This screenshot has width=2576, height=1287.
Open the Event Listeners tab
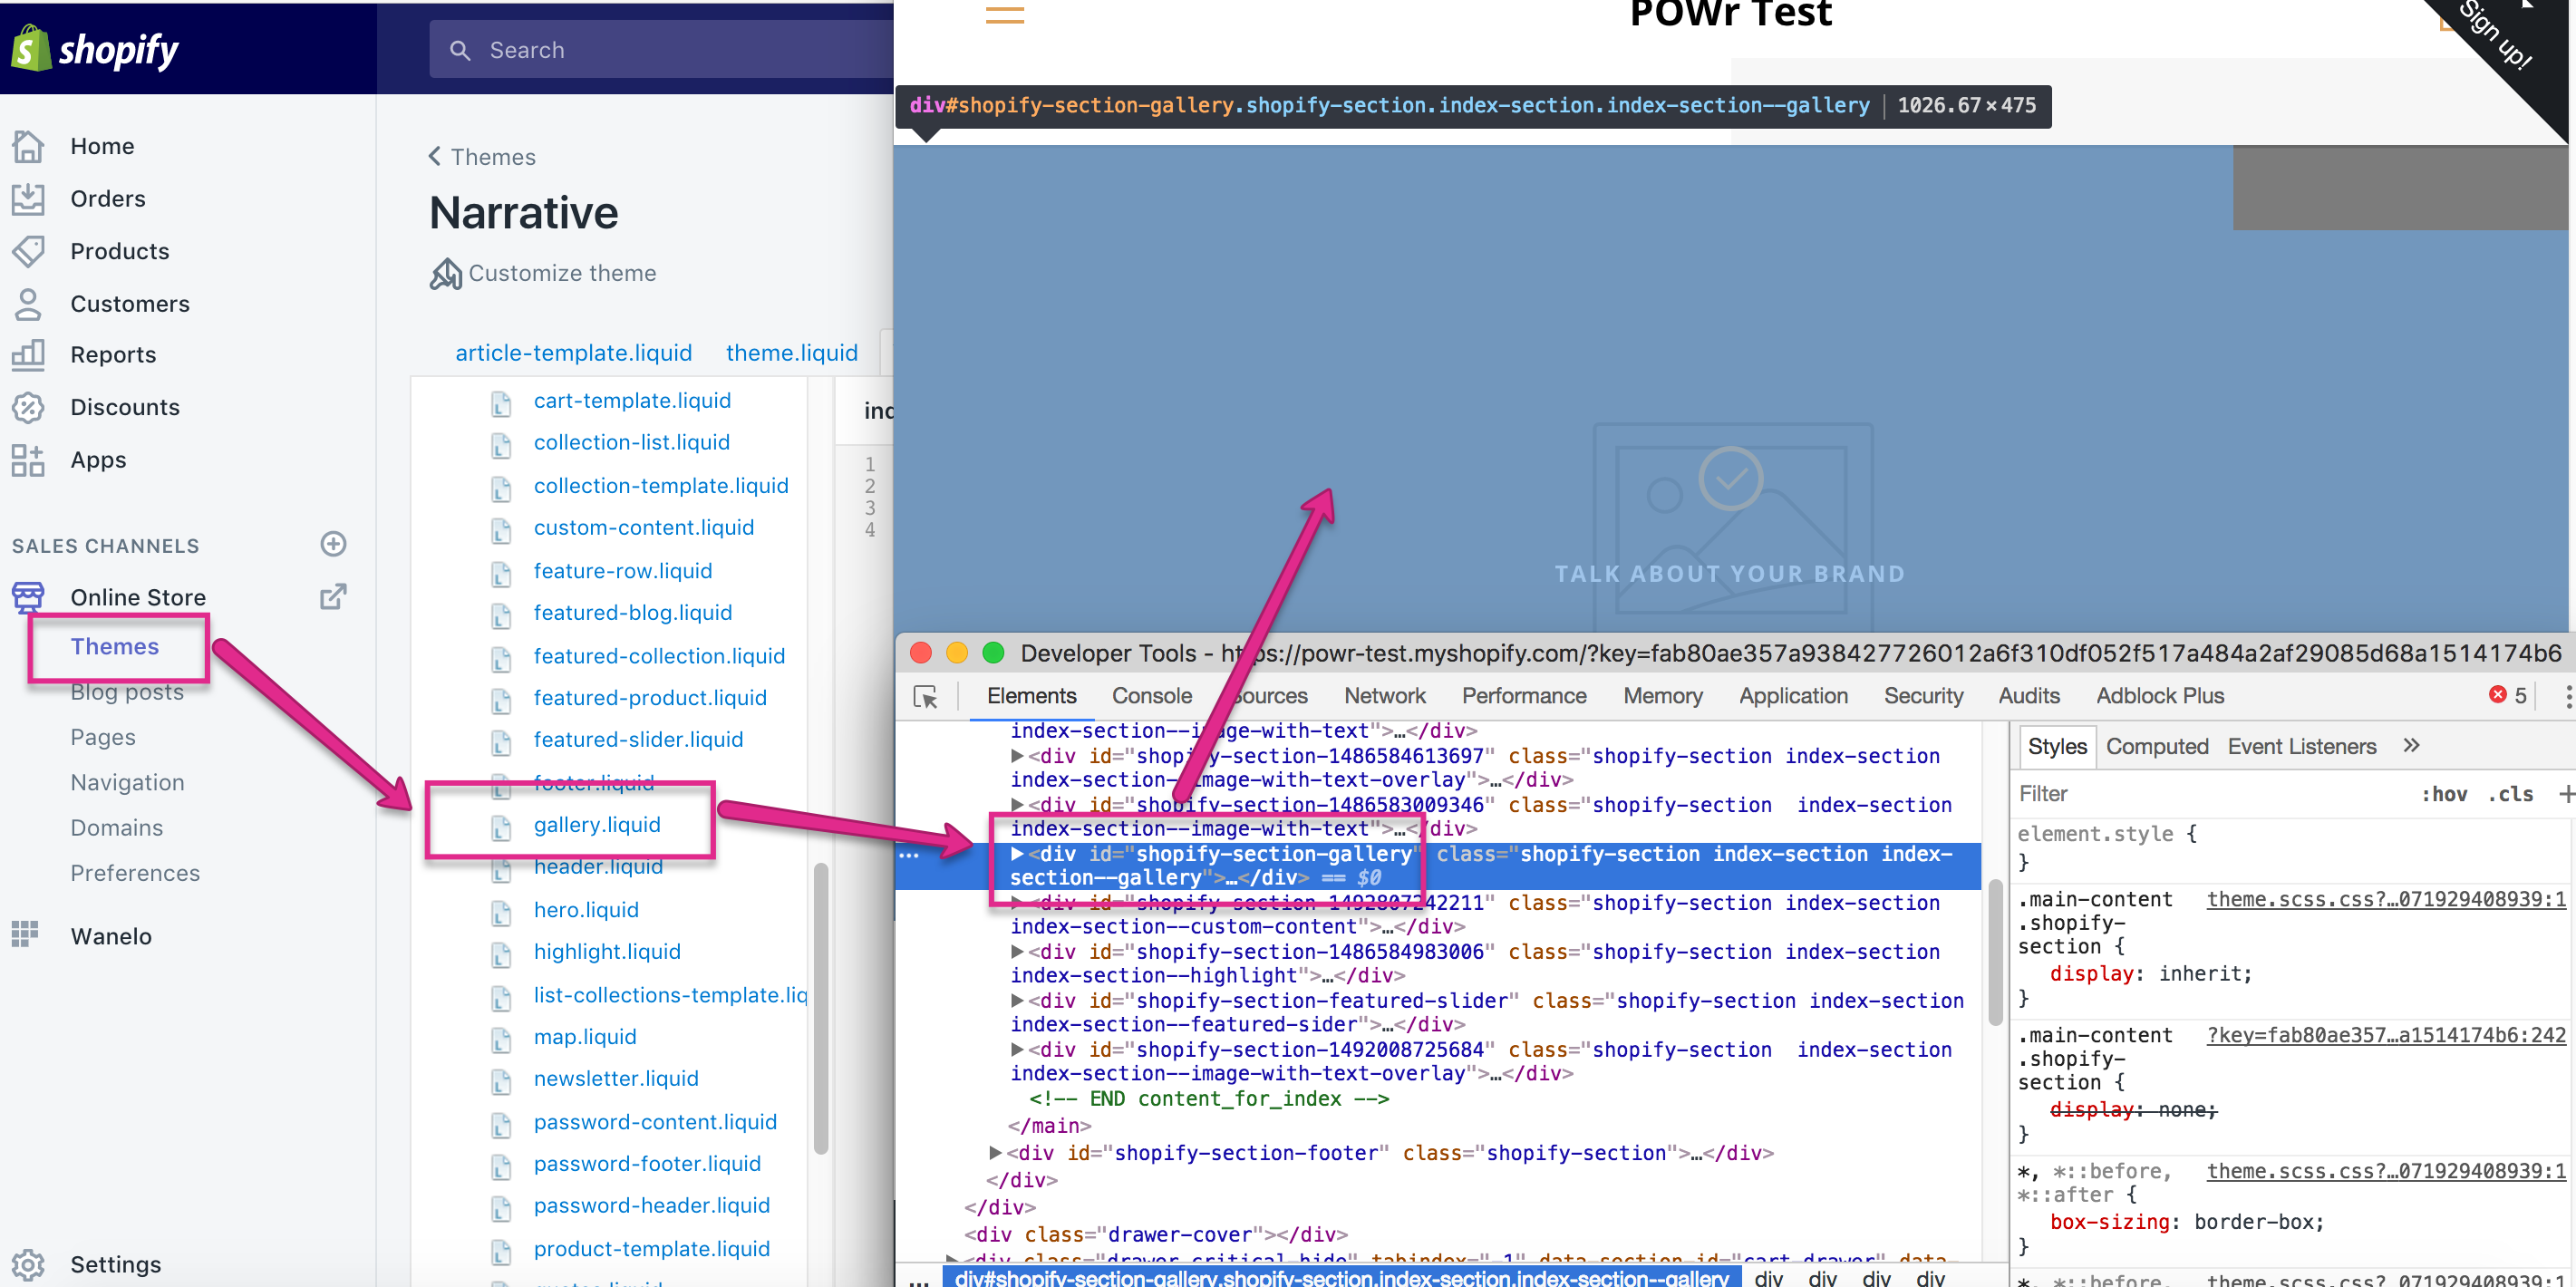pos(2301,746)
